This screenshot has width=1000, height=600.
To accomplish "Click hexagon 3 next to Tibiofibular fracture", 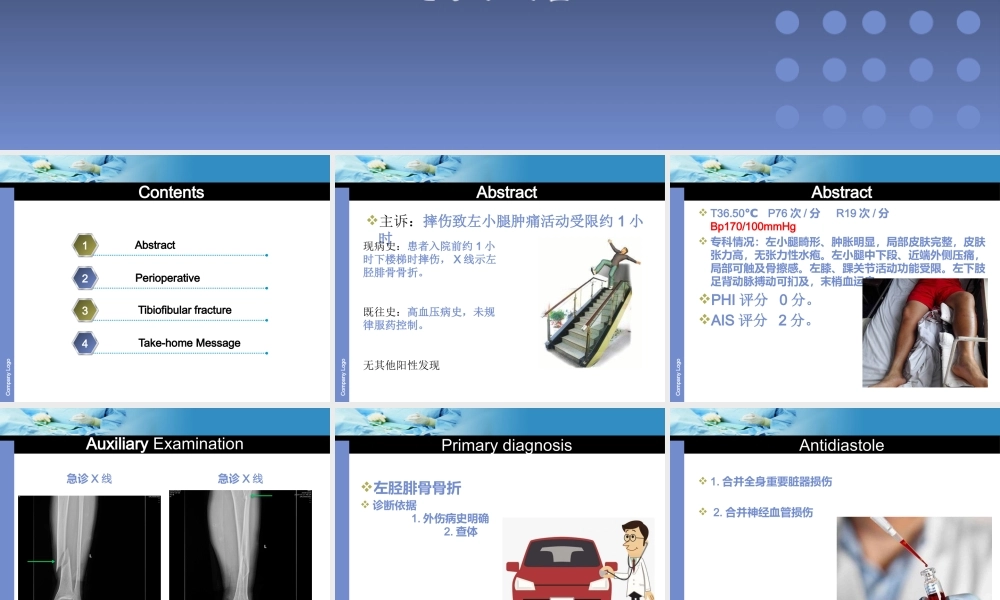I will coord(84,310).
